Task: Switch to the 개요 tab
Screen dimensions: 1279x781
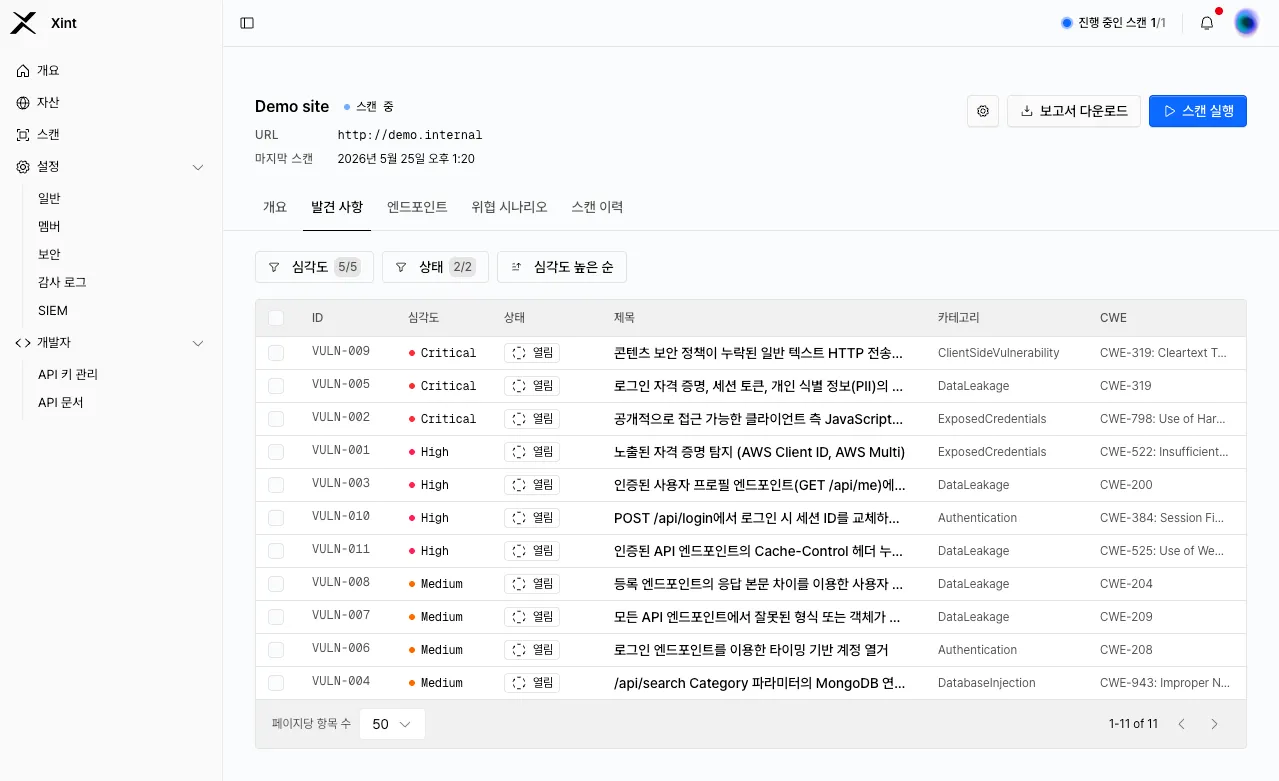Action: coord(275,207)
